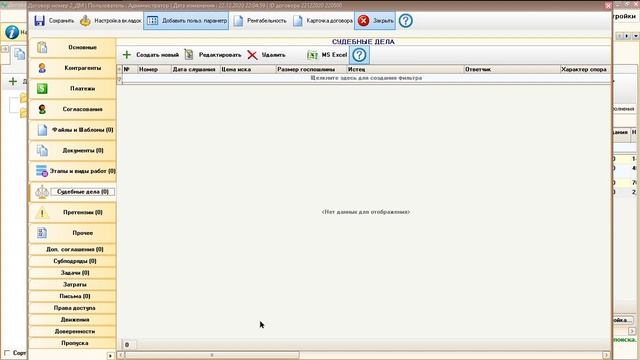
Task: Open Претензии (0) tab
Action: (x=73, y=212)
